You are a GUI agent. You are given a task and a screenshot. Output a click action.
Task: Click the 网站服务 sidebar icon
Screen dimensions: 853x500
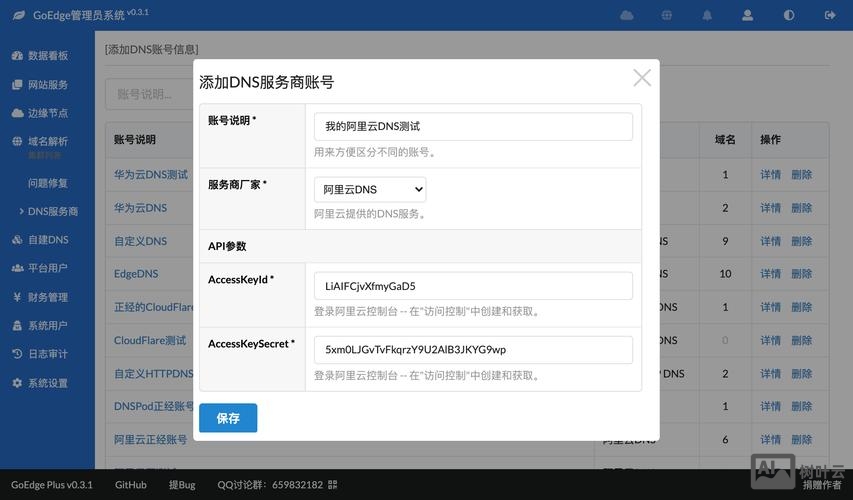click(17, 84)
